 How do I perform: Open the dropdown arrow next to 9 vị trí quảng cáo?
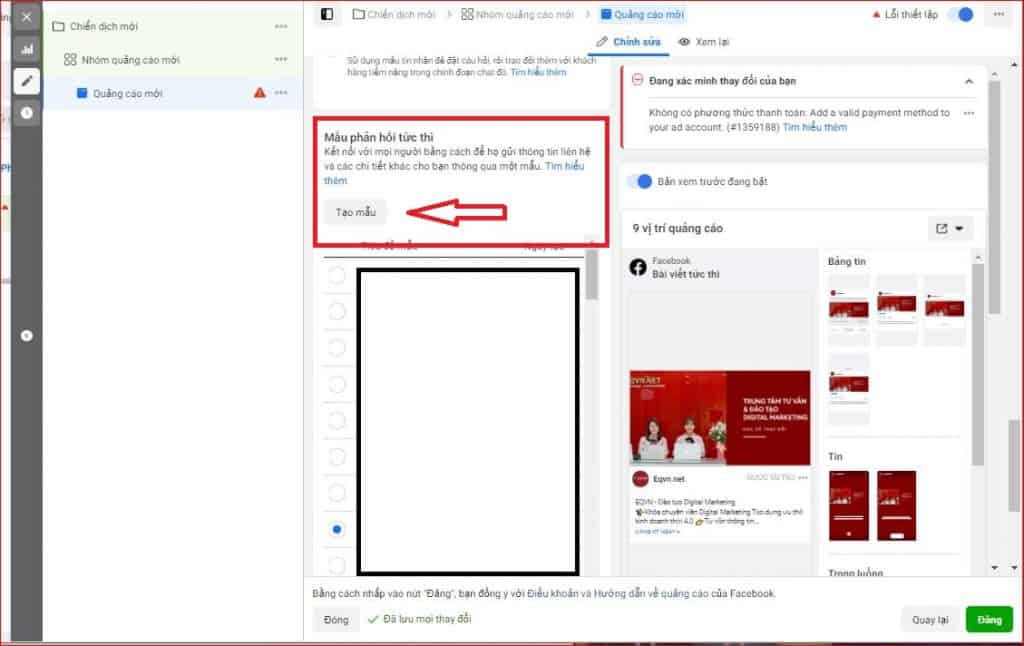[958, 228]
